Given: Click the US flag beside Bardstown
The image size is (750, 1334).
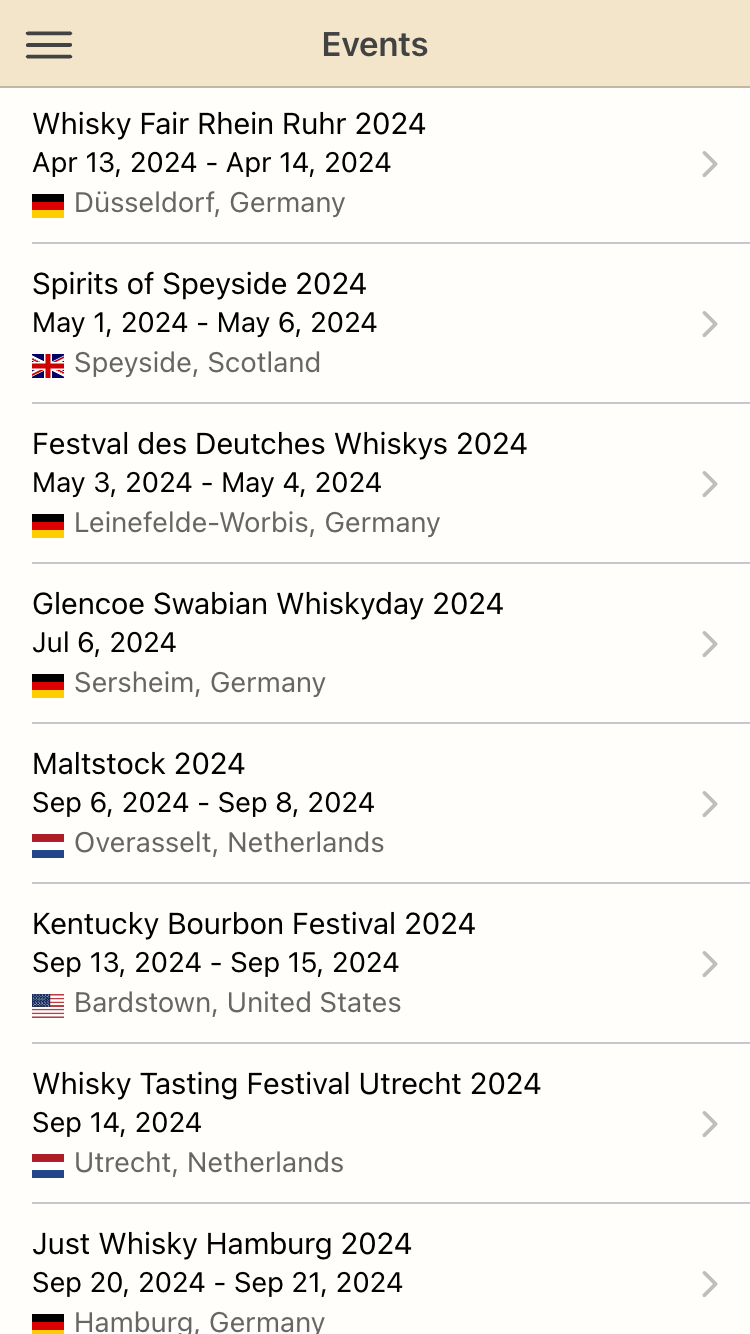Looking at the screenshot, I should pos(48,1005).
